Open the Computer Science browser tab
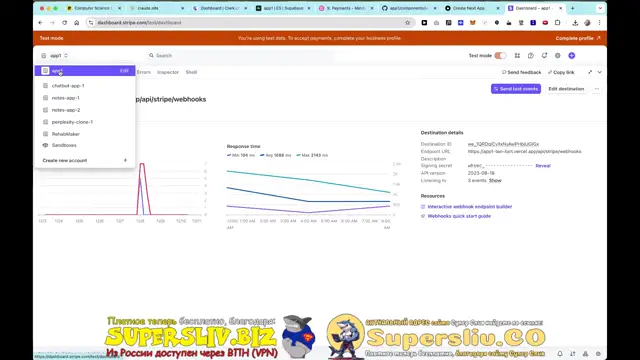 coord(93,8)
